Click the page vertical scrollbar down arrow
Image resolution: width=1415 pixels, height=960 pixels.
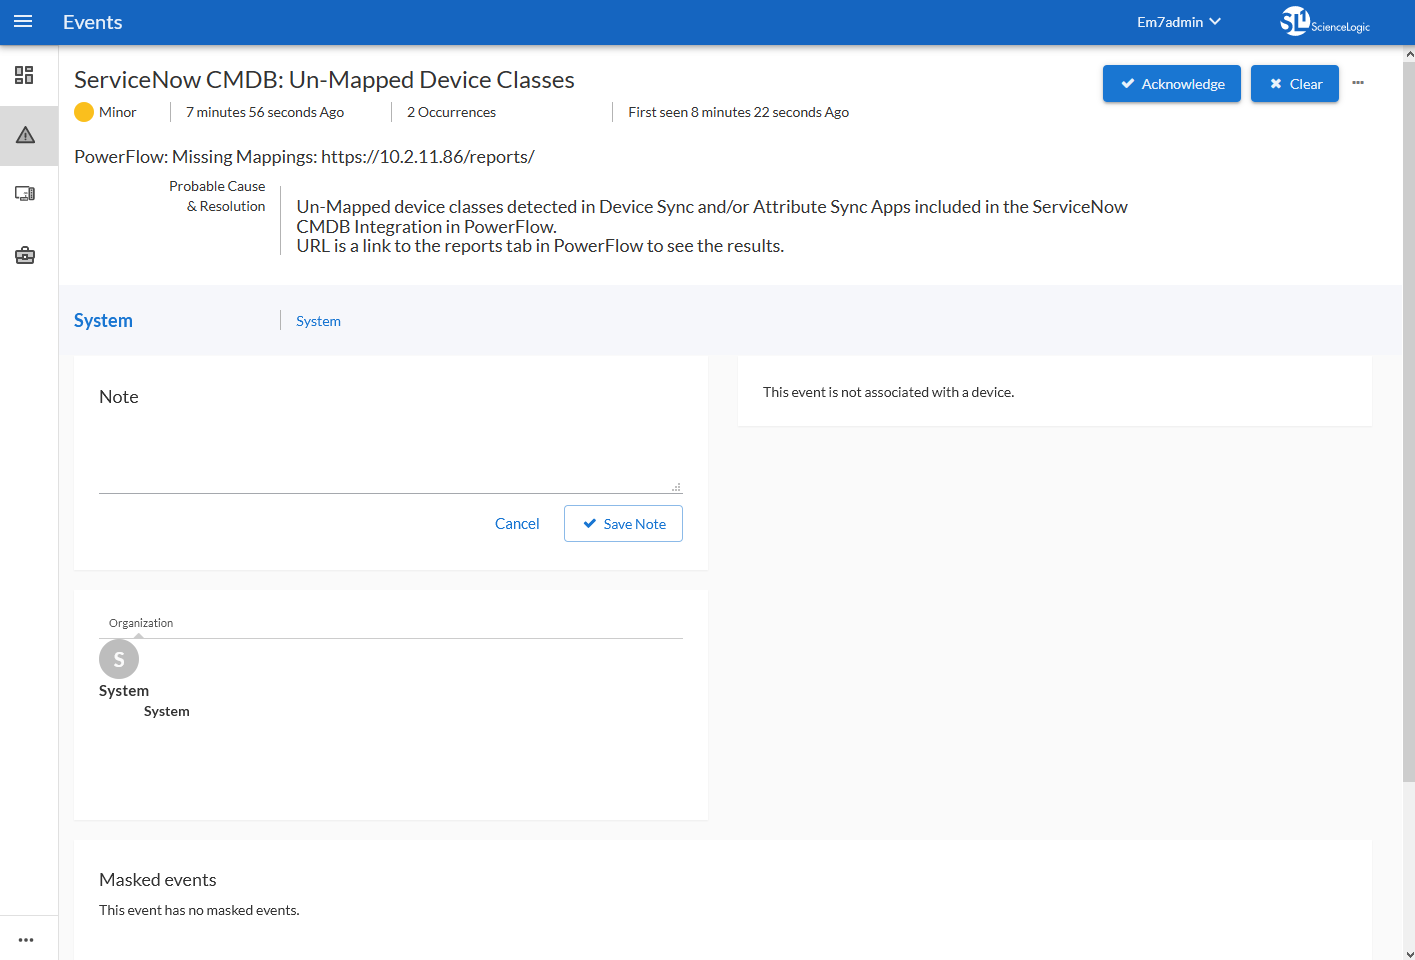(1409, 953)
